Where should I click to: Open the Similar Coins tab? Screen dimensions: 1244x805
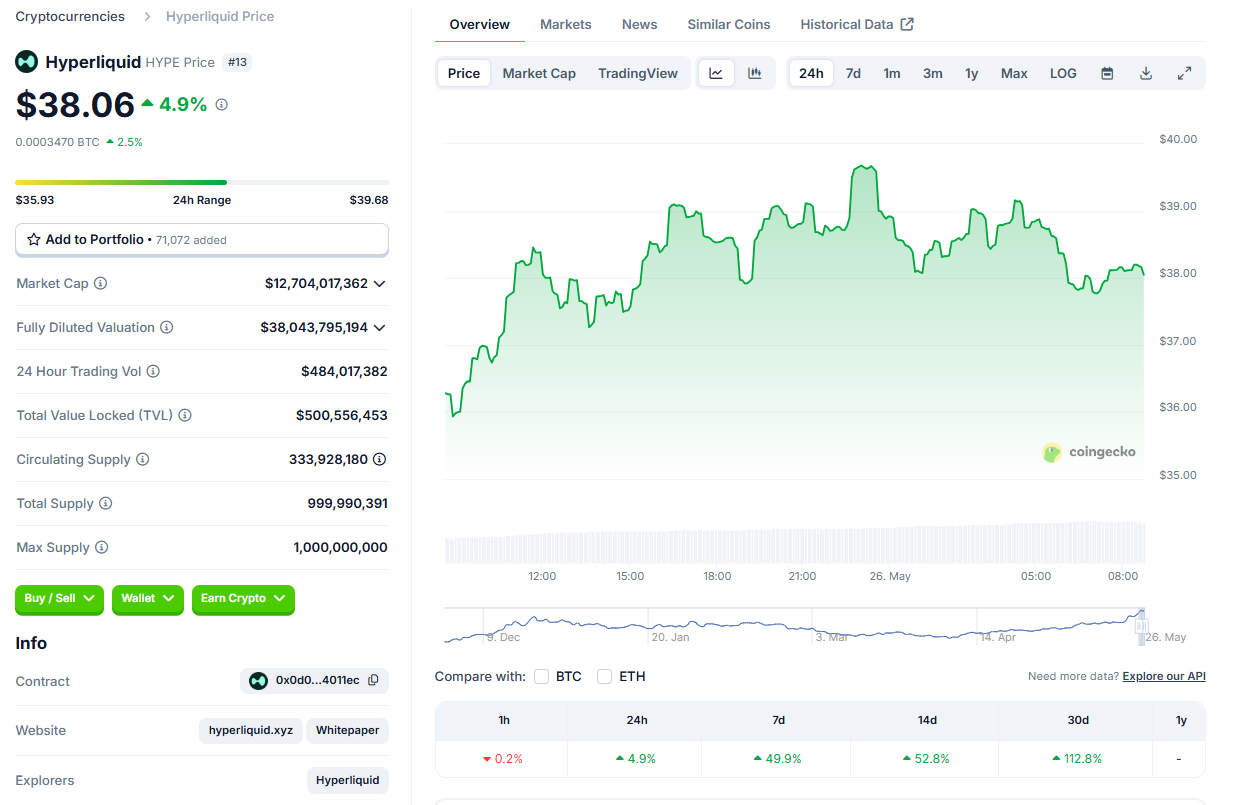tap(729, 24)
